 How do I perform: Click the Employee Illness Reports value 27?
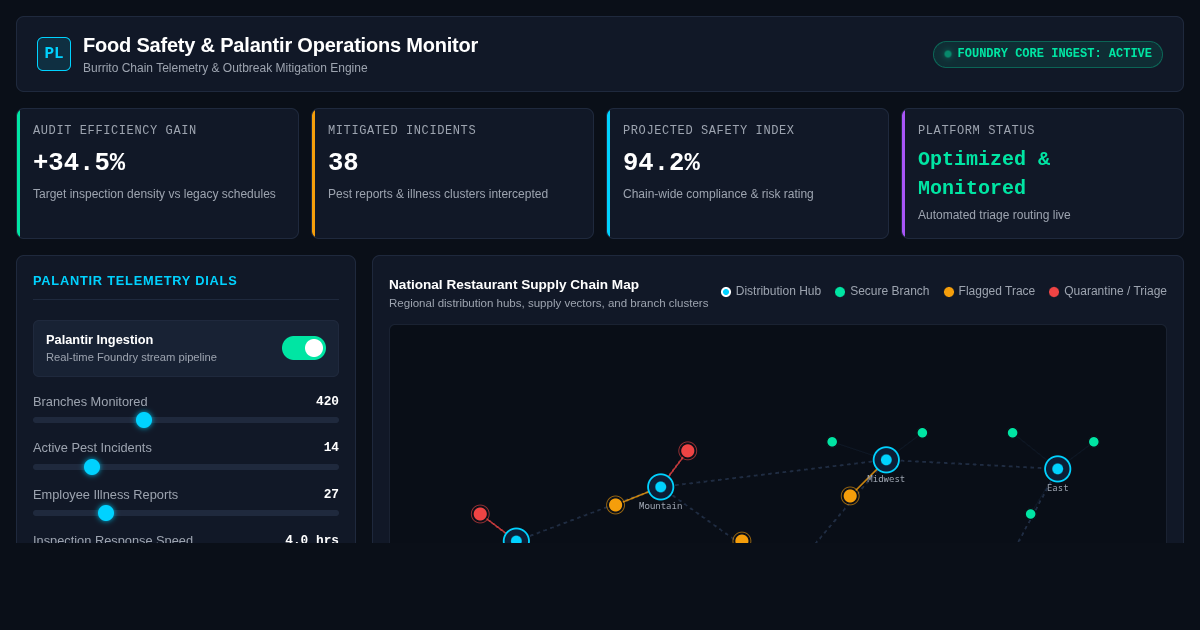click(331, 494)
